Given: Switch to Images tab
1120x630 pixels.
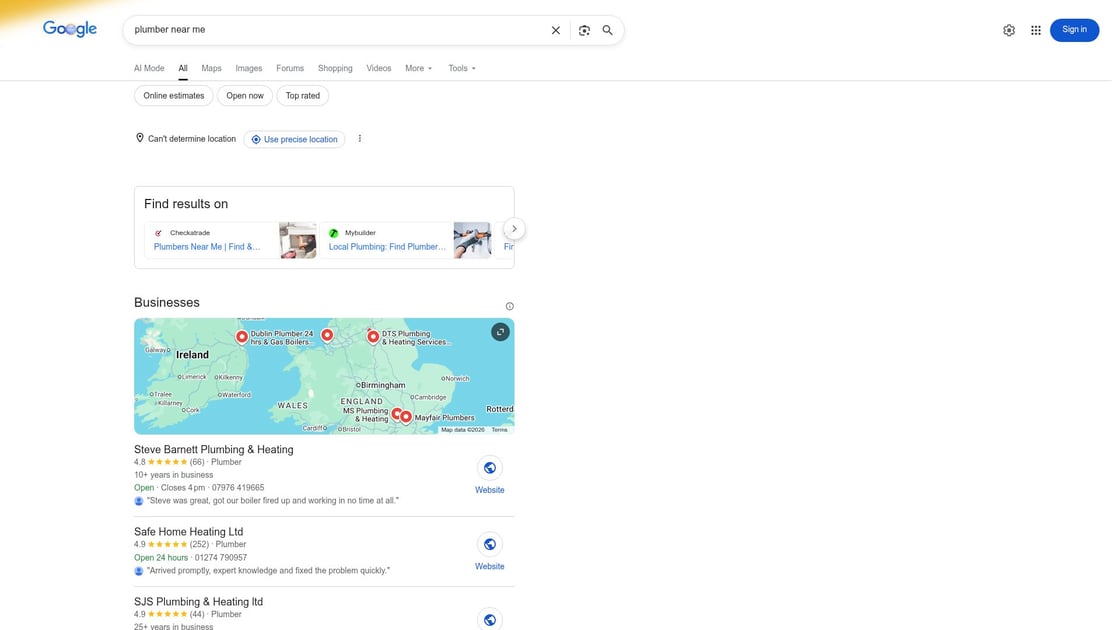Looking at the screenshot, I should click(249, 69).
